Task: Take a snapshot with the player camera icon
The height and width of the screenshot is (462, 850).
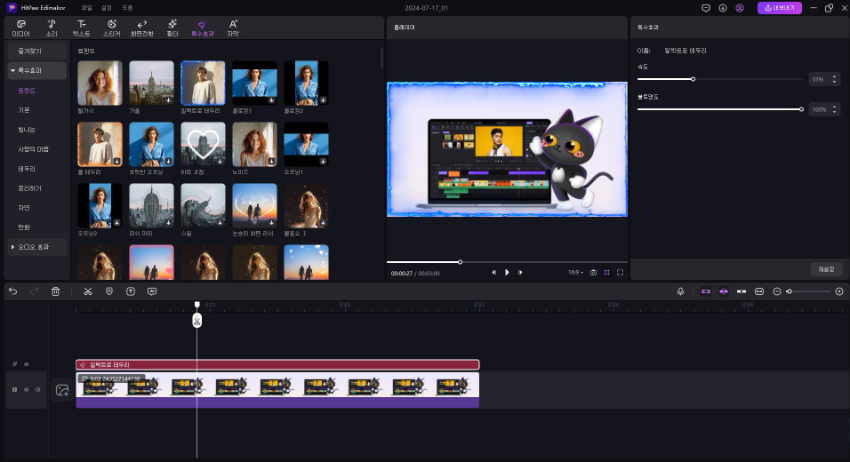Action: [593, 272]
